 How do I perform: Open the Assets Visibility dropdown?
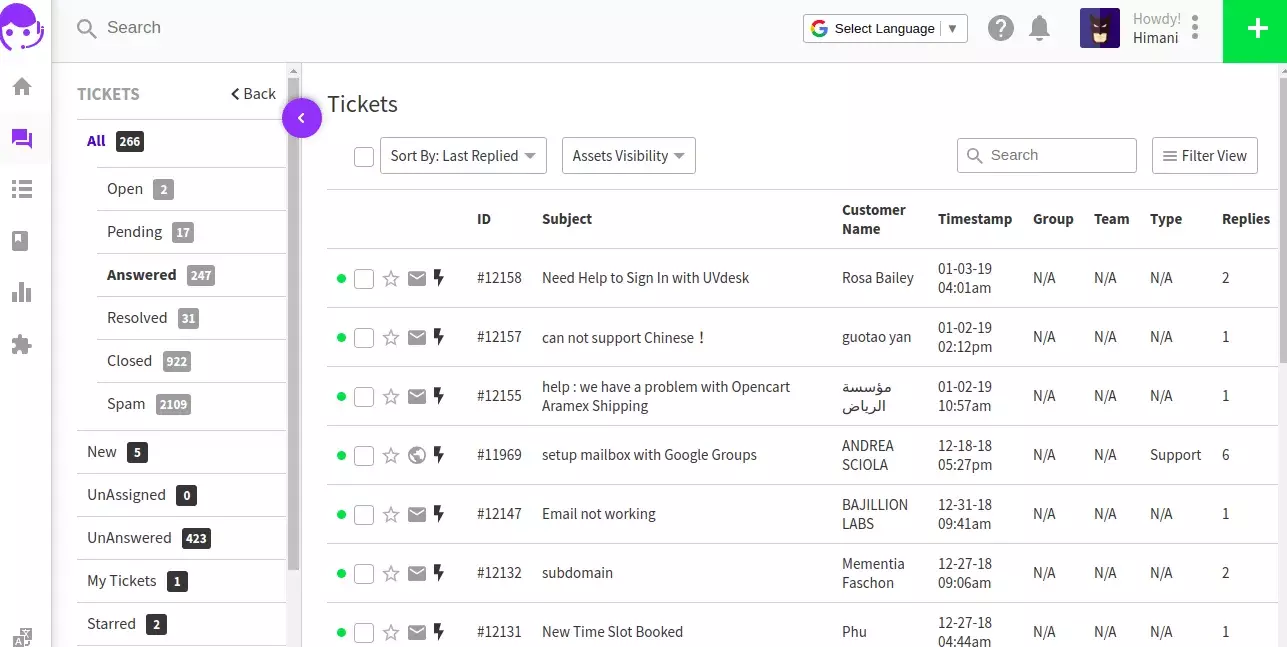(x=628, y=155)
